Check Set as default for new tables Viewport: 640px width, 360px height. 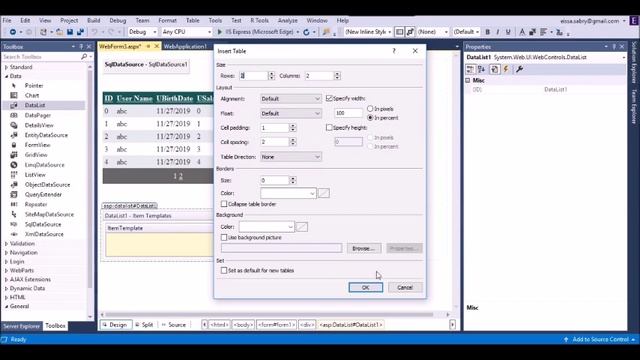point(224,270)
